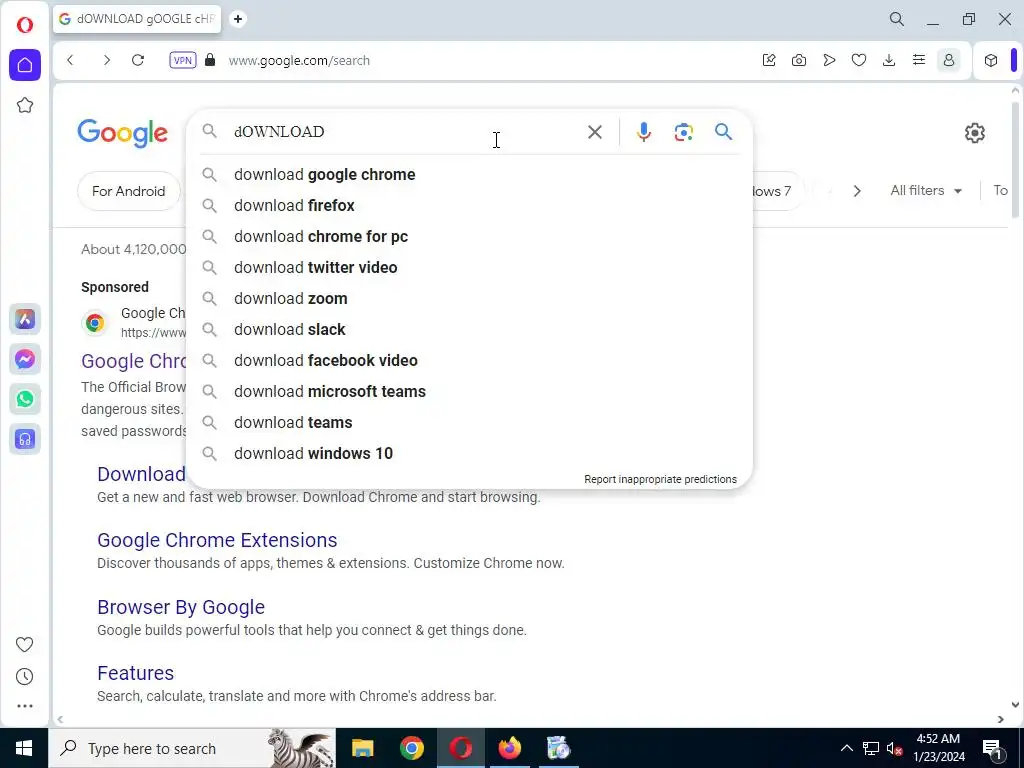The image size is (1024, 768).
Task: Take a snapshot with camera icon
Action: coord(799,60)
